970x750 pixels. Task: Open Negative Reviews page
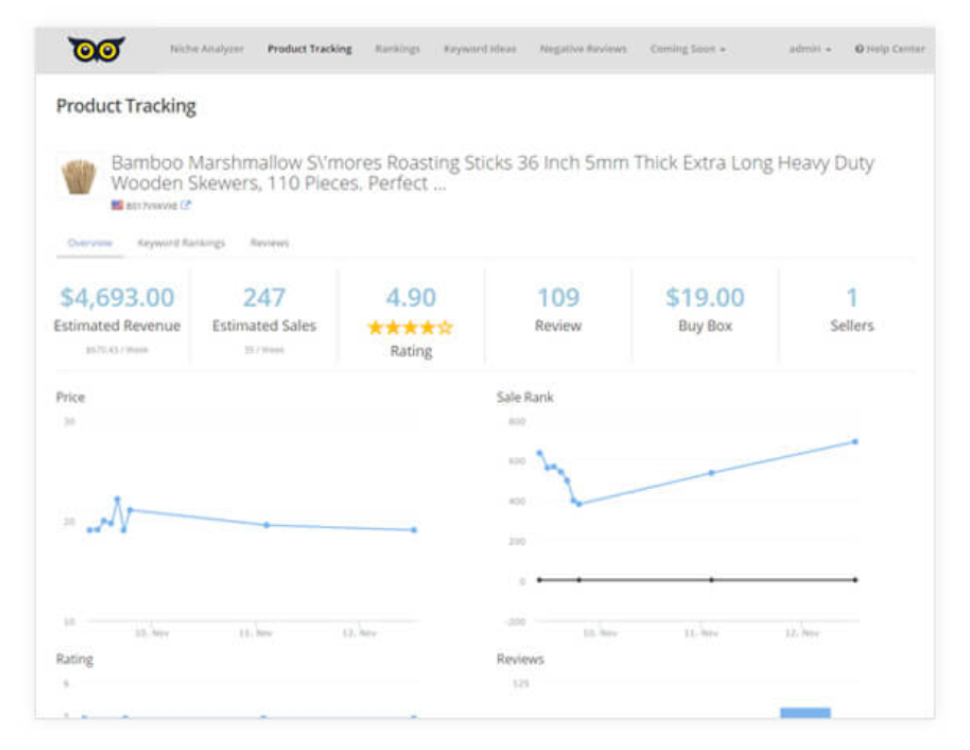coord(583,49)
